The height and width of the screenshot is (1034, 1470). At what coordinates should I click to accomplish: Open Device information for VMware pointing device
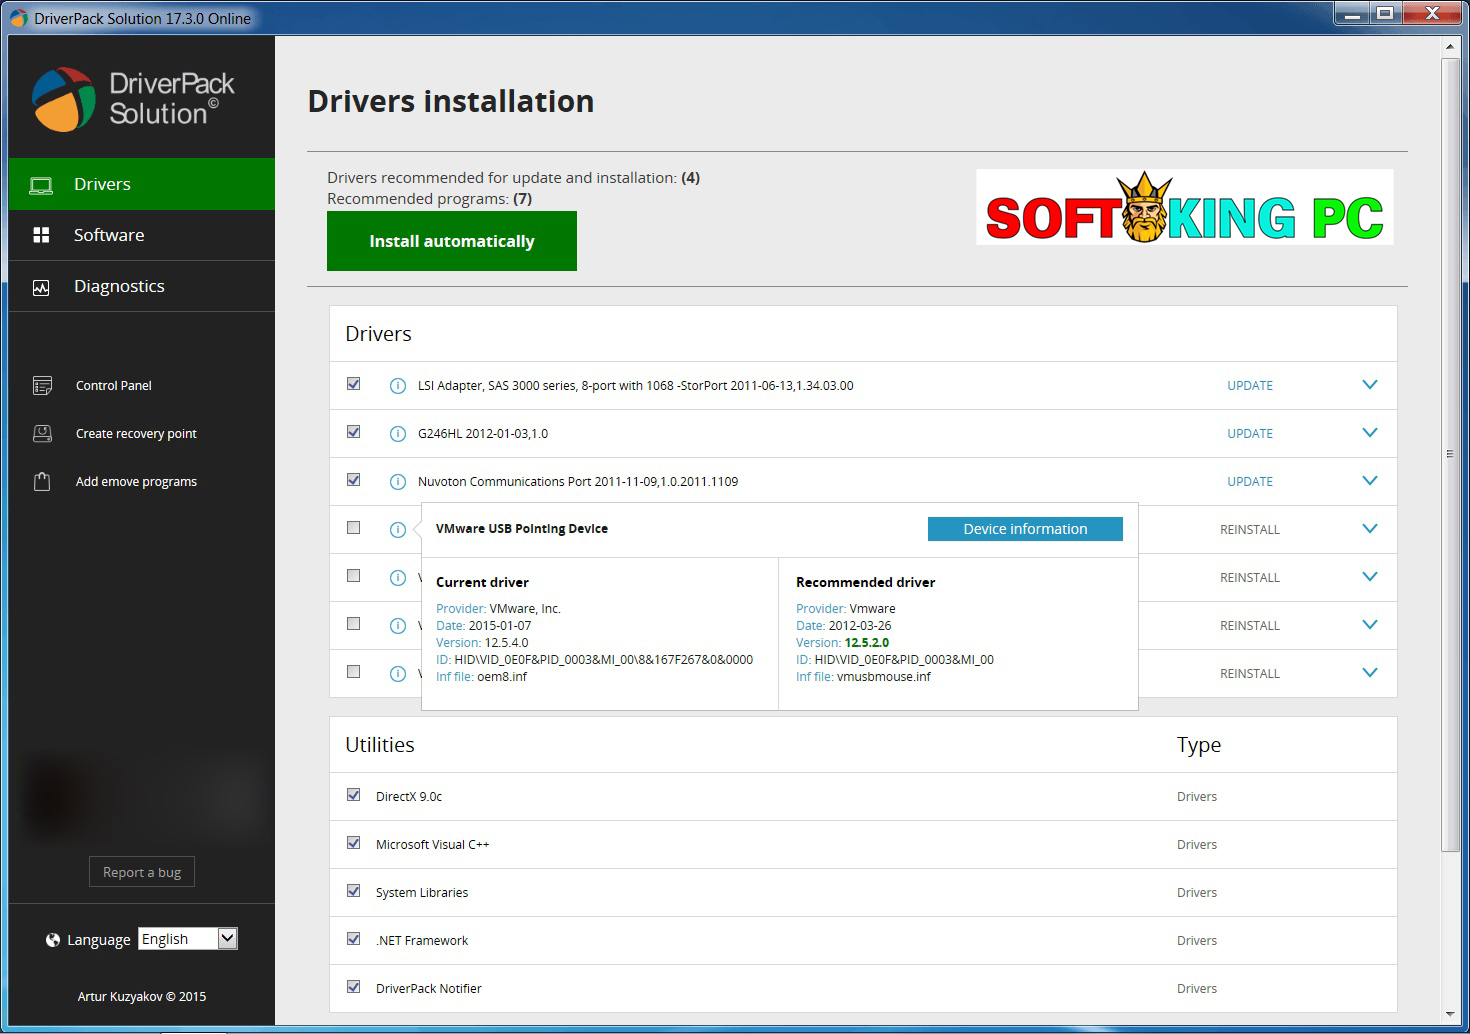pos(1025,529)
